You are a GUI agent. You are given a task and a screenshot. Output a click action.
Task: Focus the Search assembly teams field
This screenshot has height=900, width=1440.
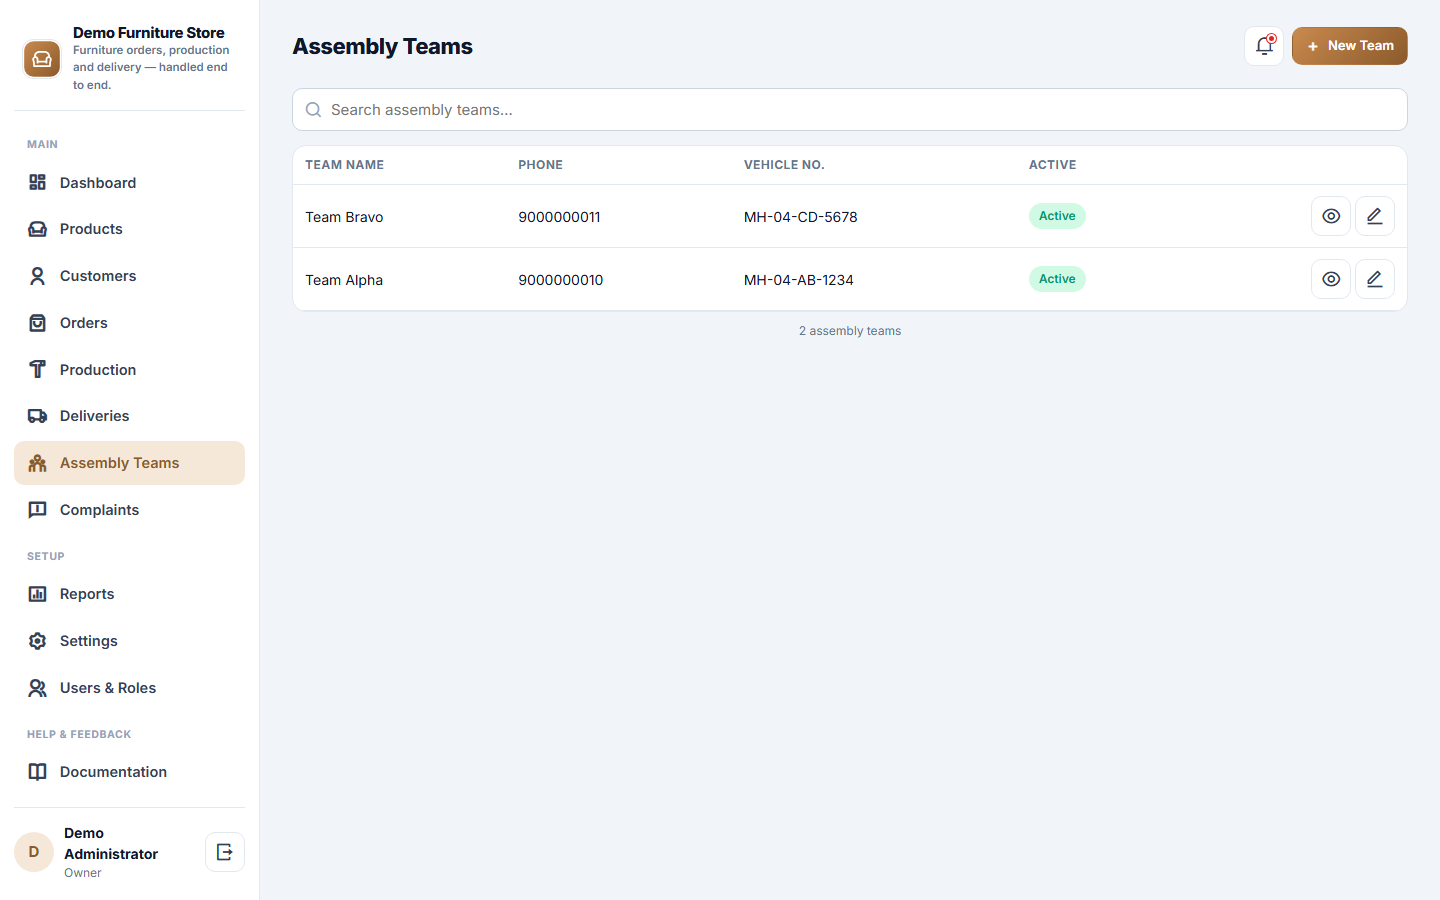[850, 110]
